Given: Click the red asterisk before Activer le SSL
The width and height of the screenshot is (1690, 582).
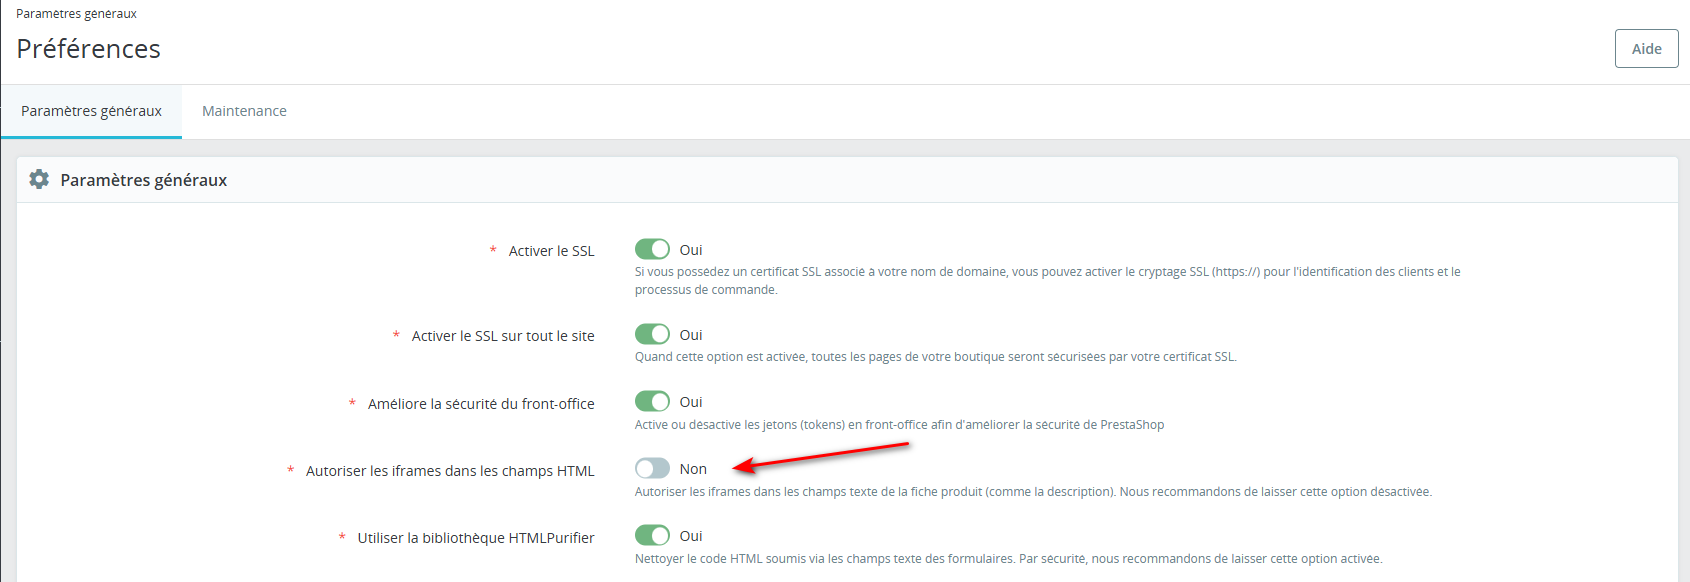Looking at the screenshot, I should (493, 250).
